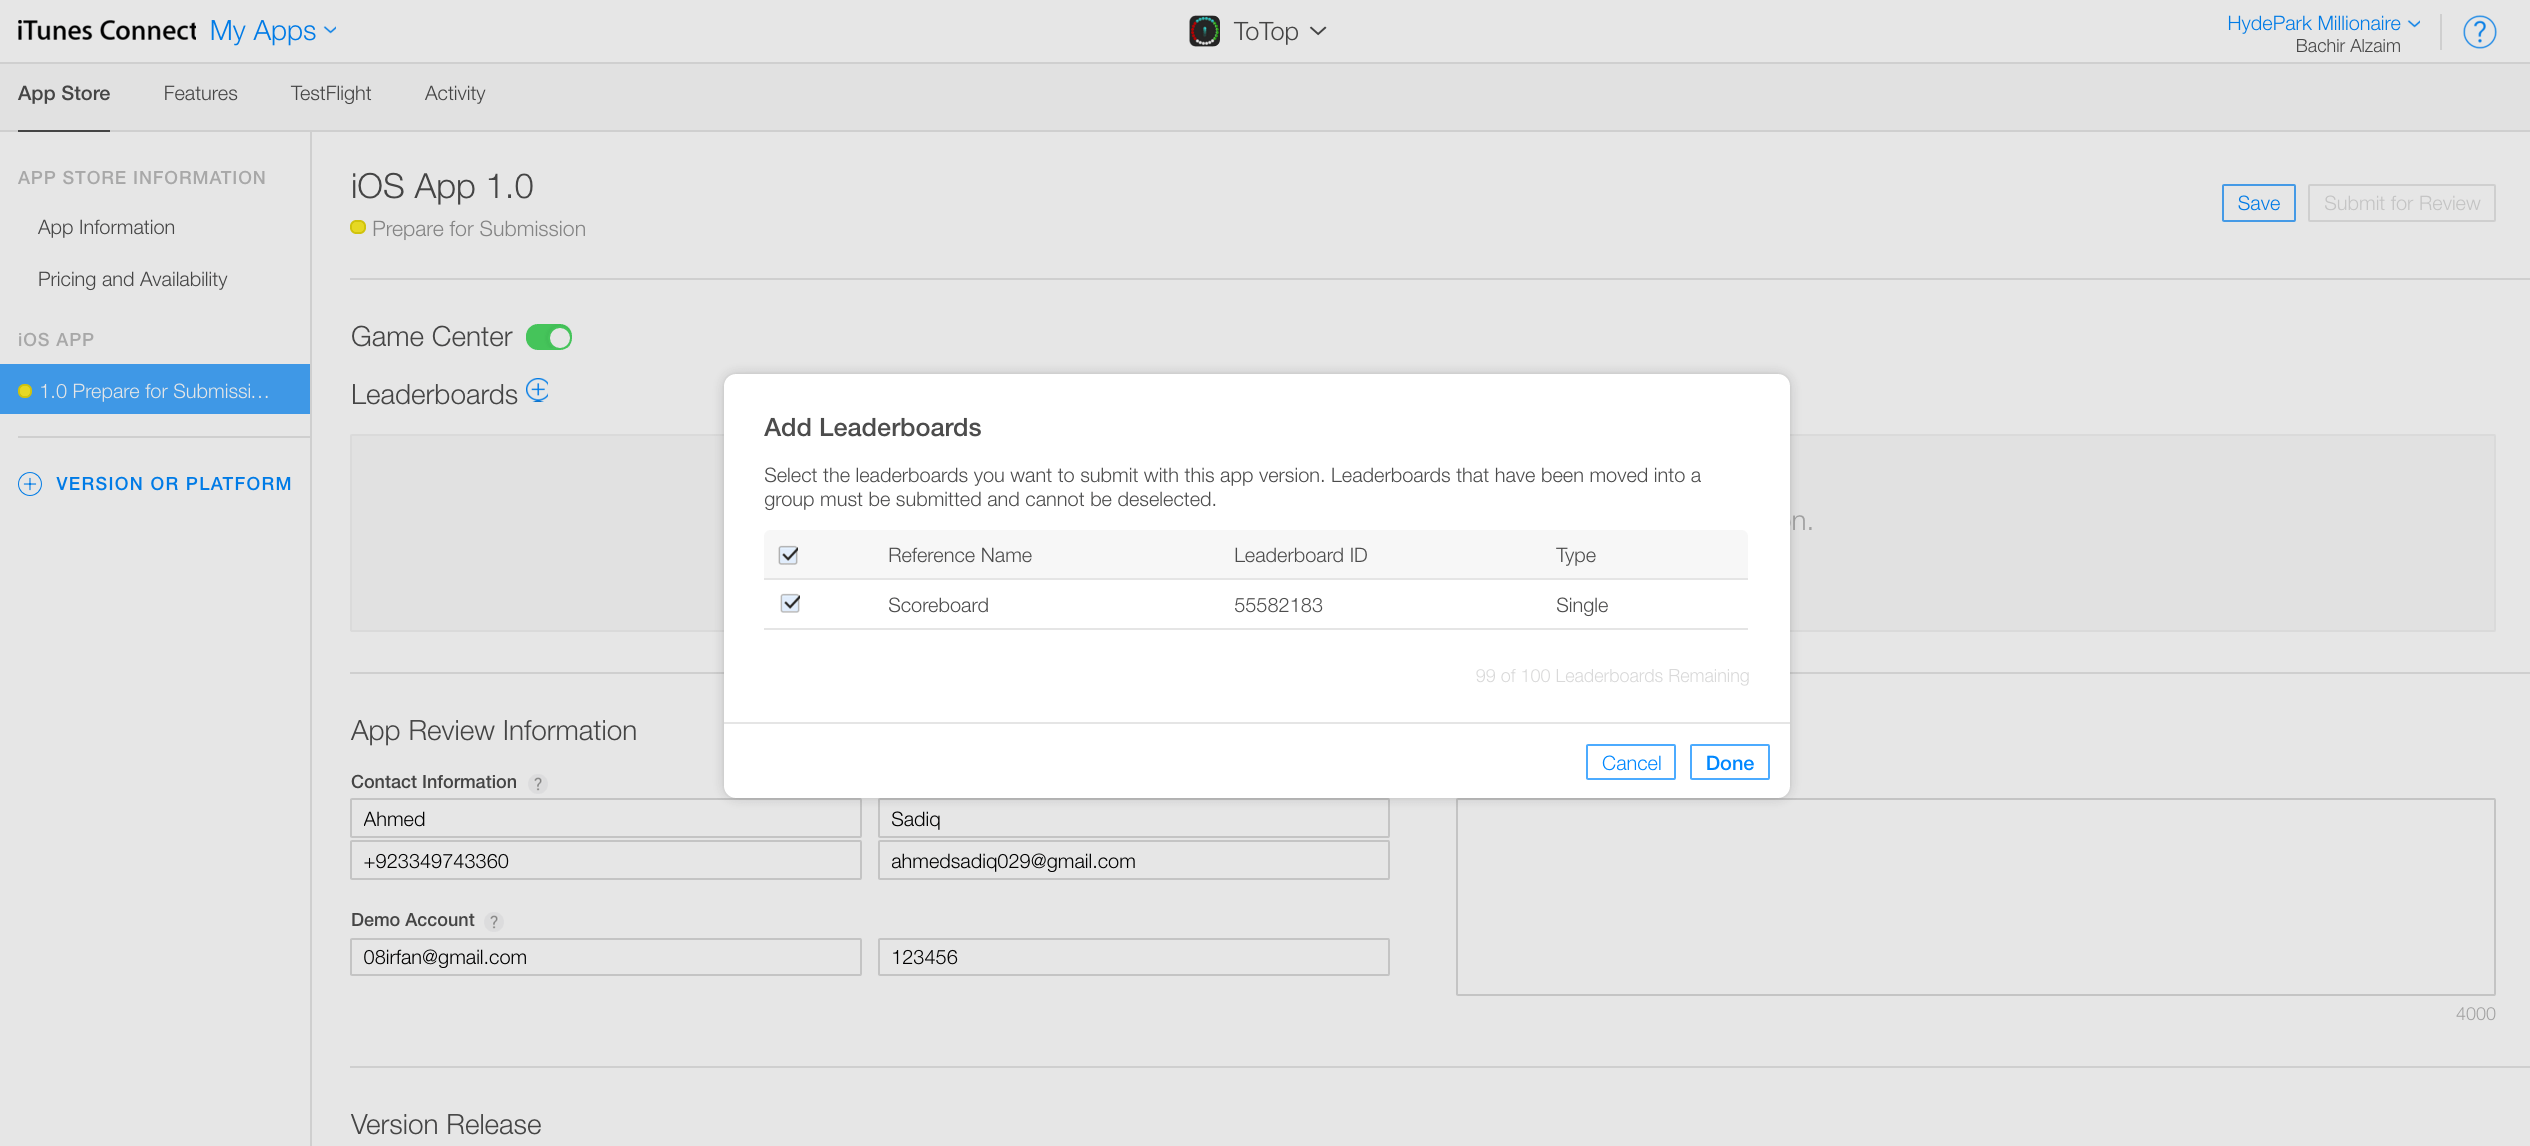
Task: Click the Game Center heading label
Action: (x=431, y=337)
